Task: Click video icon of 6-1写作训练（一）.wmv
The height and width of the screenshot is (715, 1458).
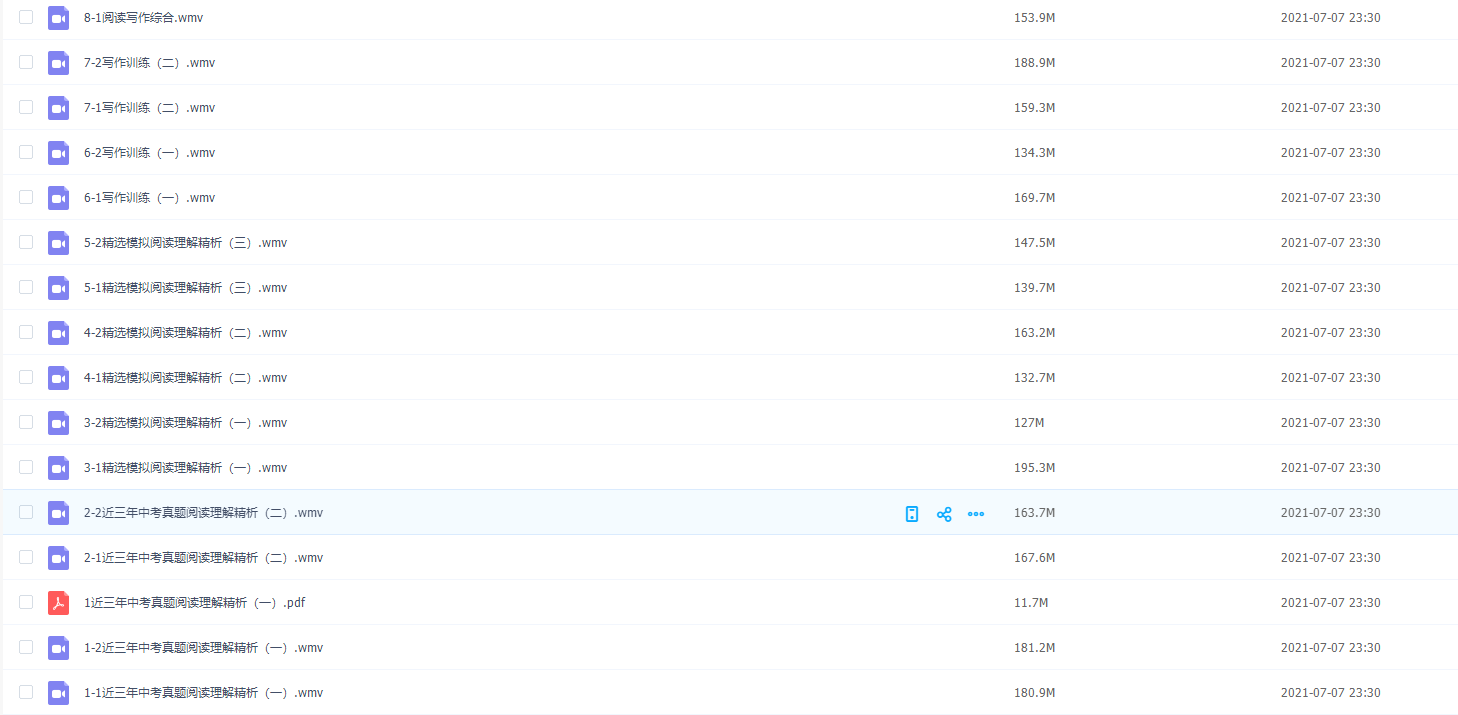Action: pyautogui.click(x=58, y=198)
